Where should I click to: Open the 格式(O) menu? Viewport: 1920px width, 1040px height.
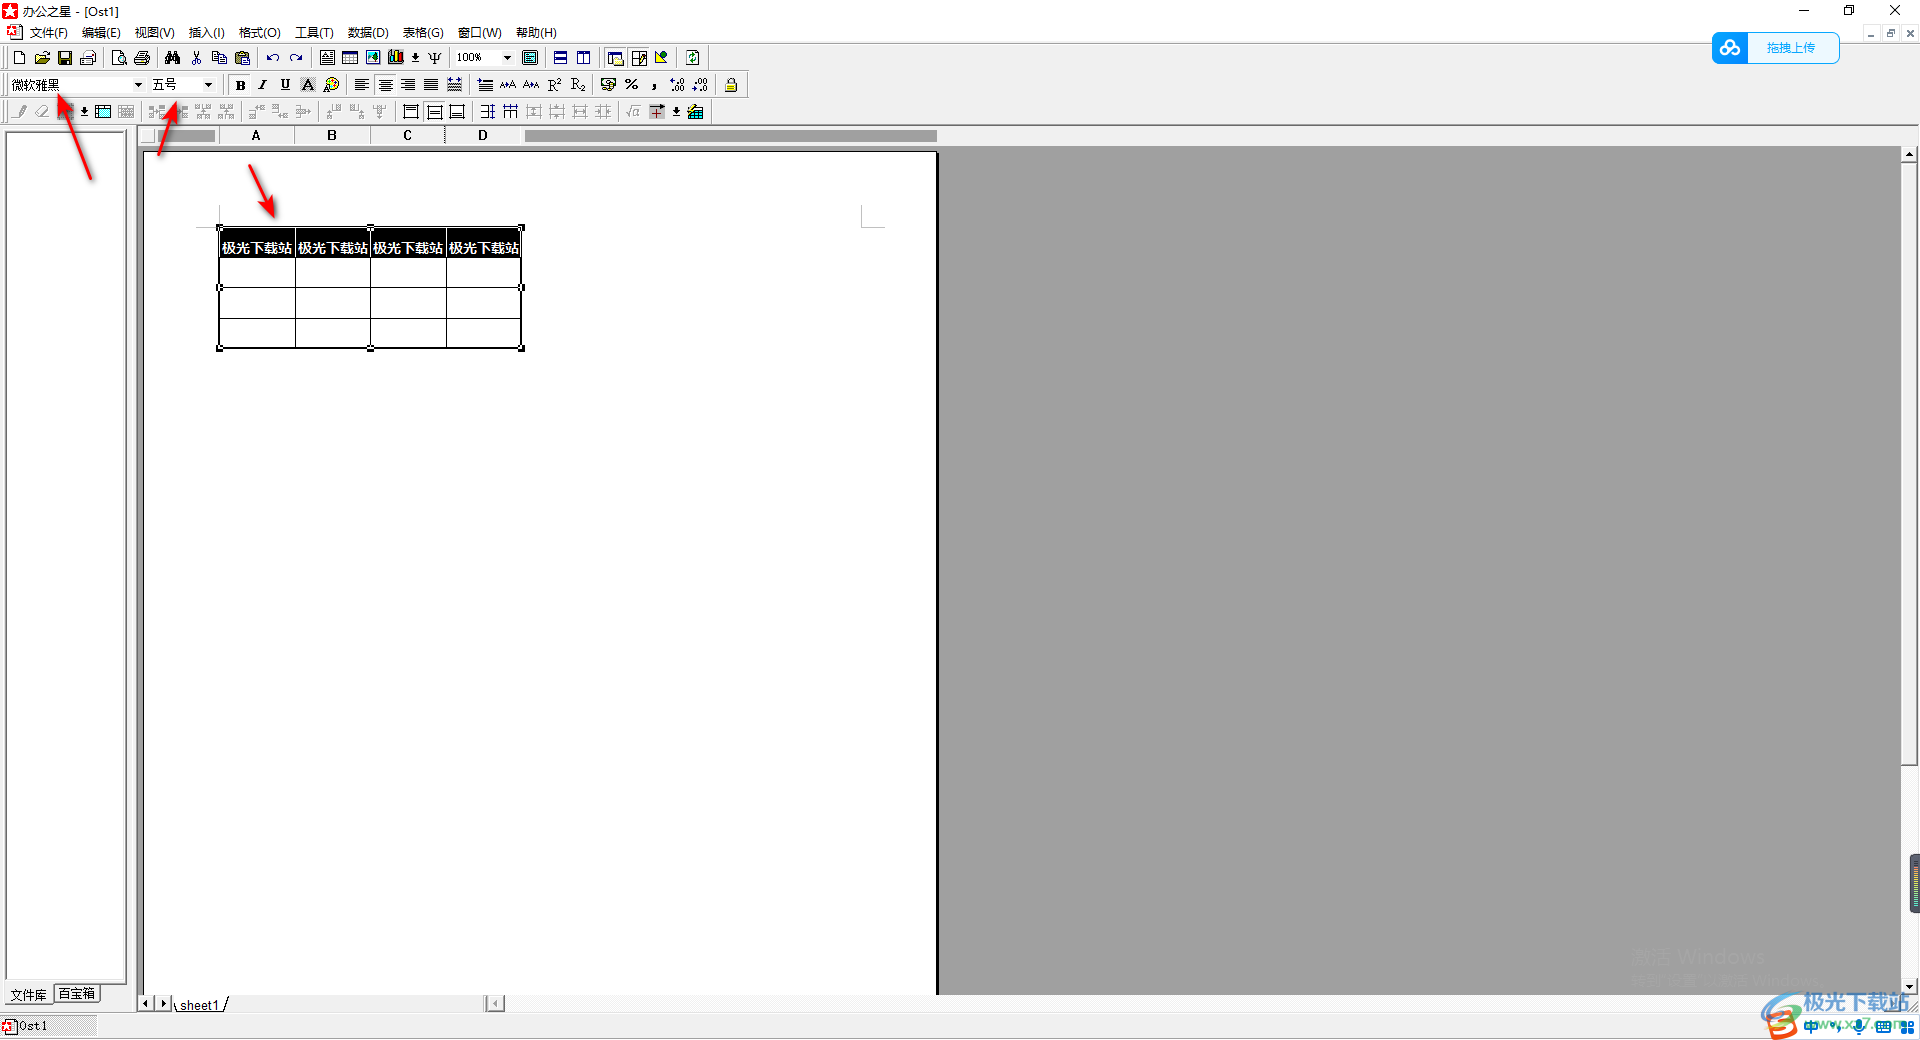[x=259, y=33]
